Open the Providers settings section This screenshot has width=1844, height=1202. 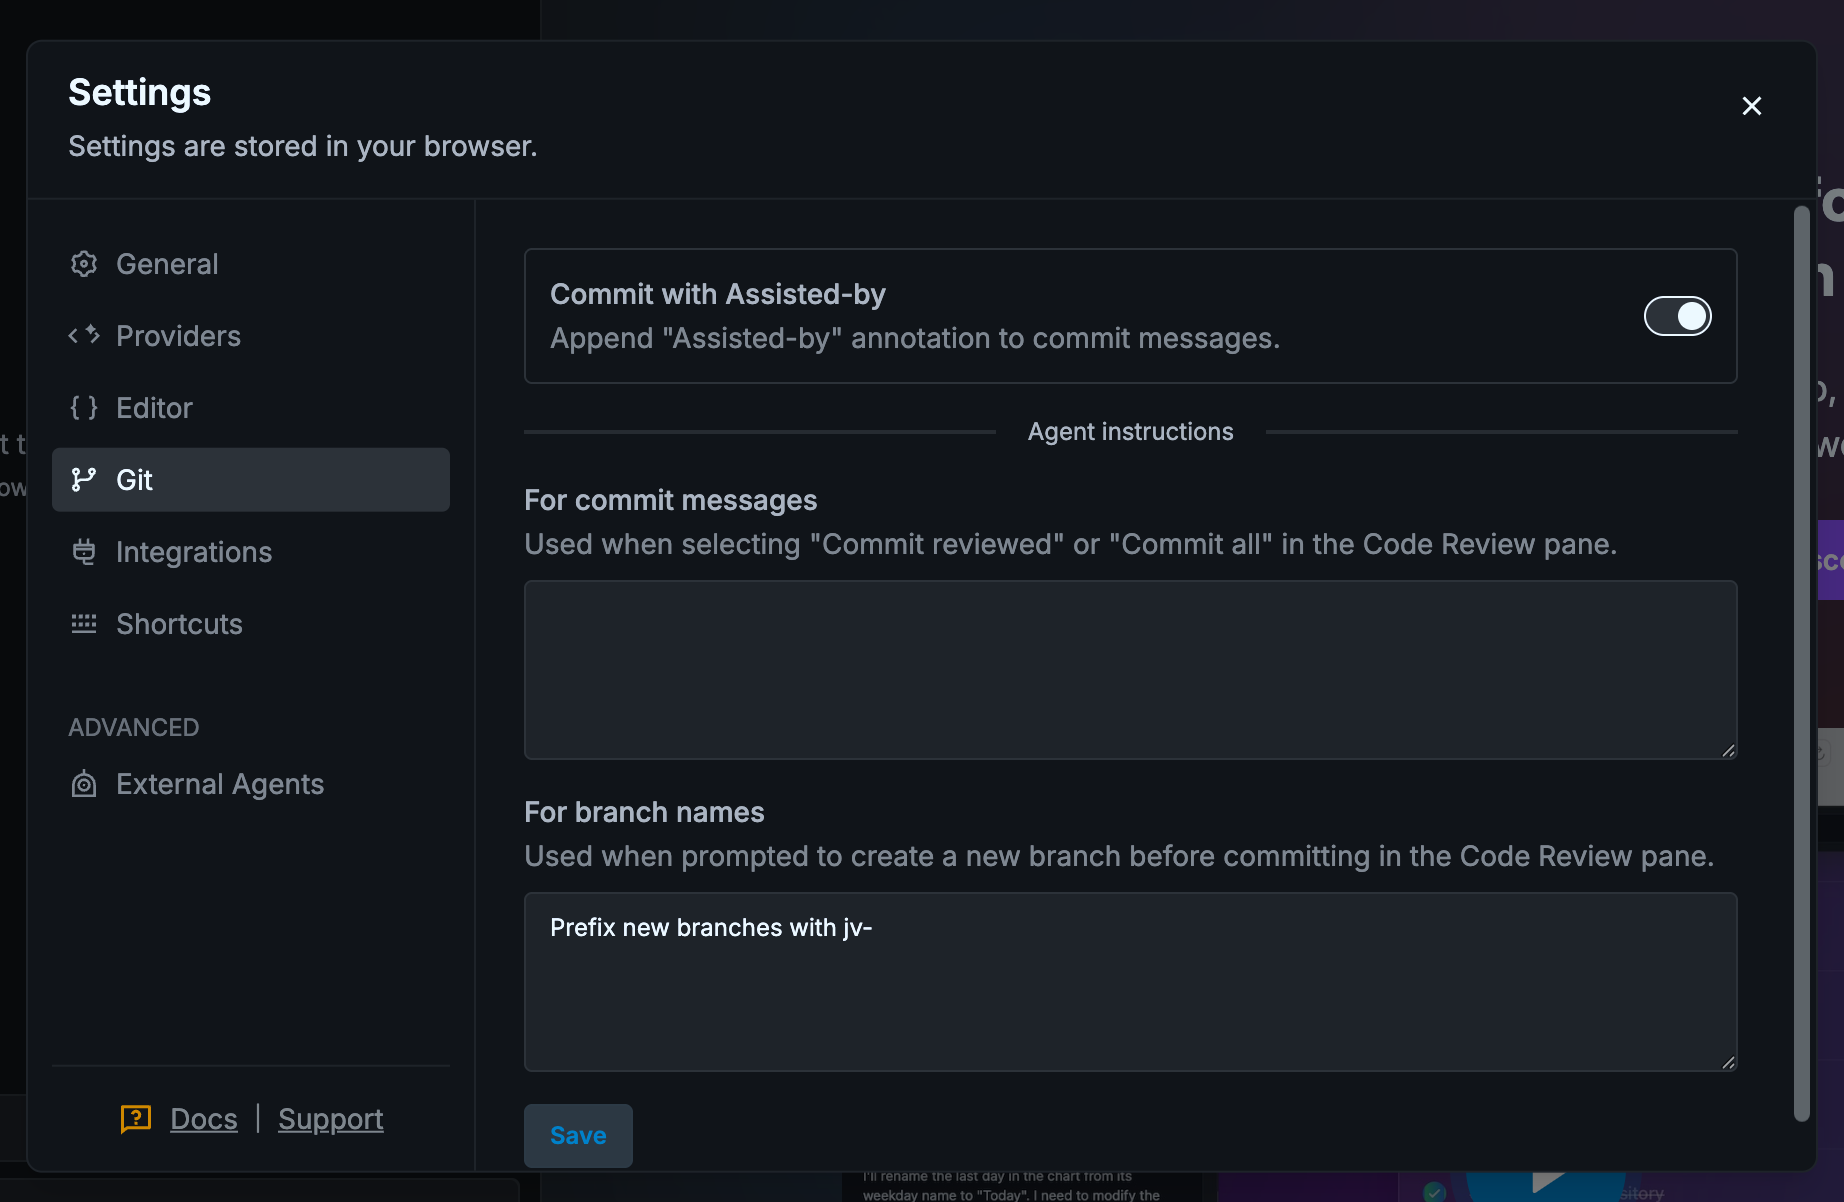click(x=251, y=336)
